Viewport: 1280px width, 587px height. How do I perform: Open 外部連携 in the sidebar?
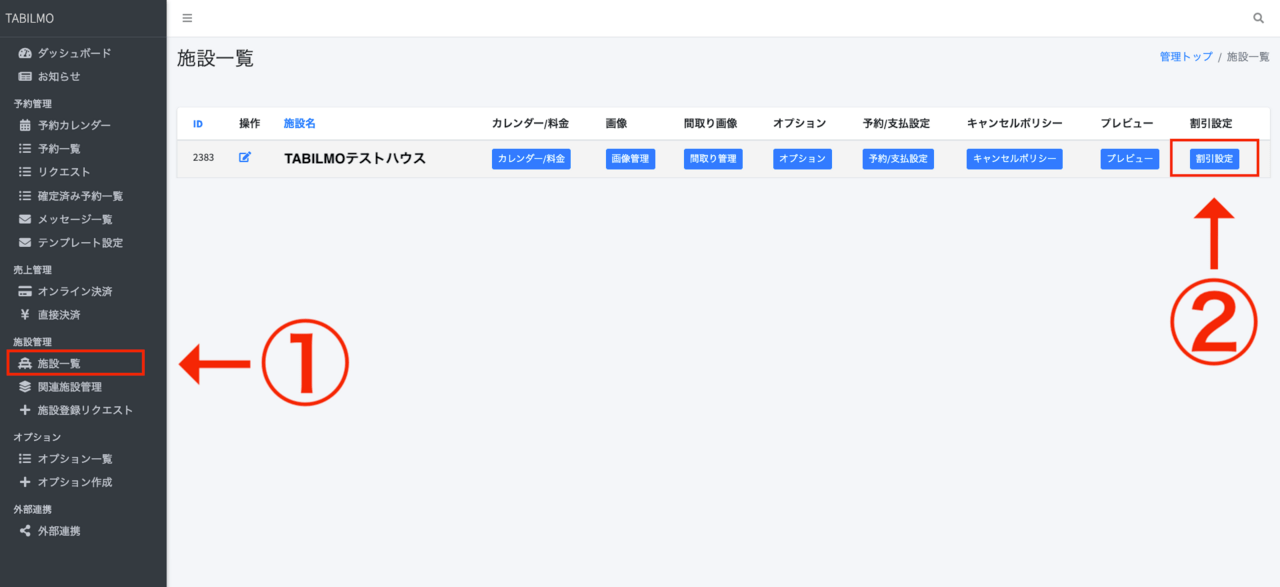(x=59, y=531)
